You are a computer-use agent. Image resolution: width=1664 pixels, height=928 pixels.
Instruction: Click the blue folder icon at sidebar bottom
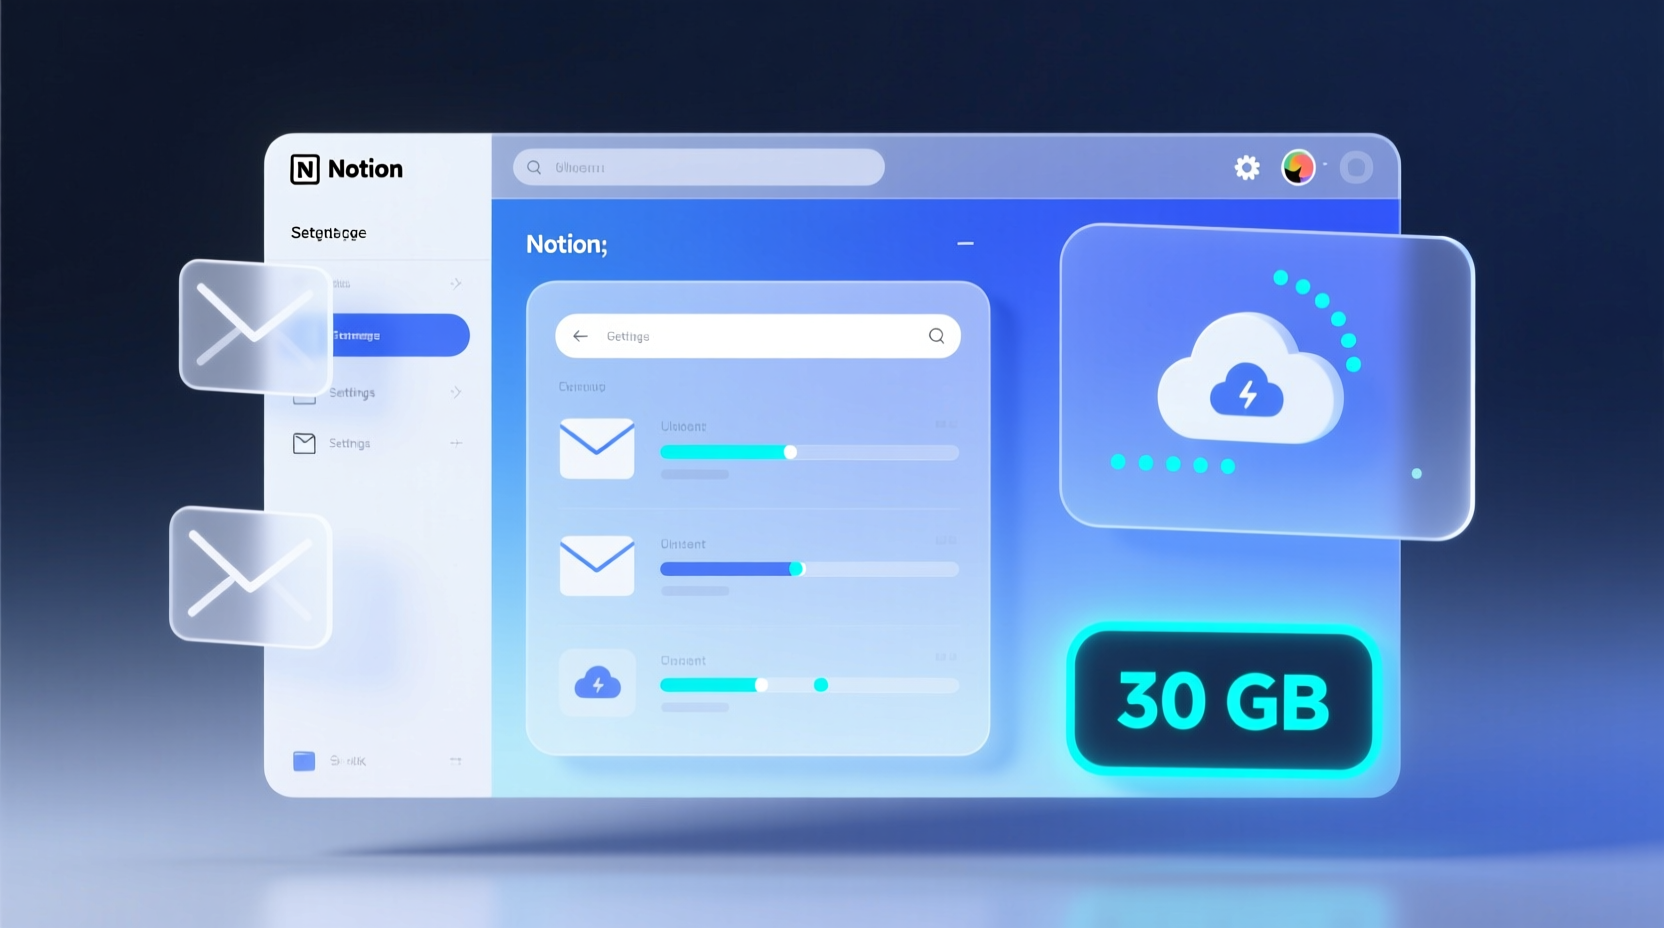[x=304, y=761]
